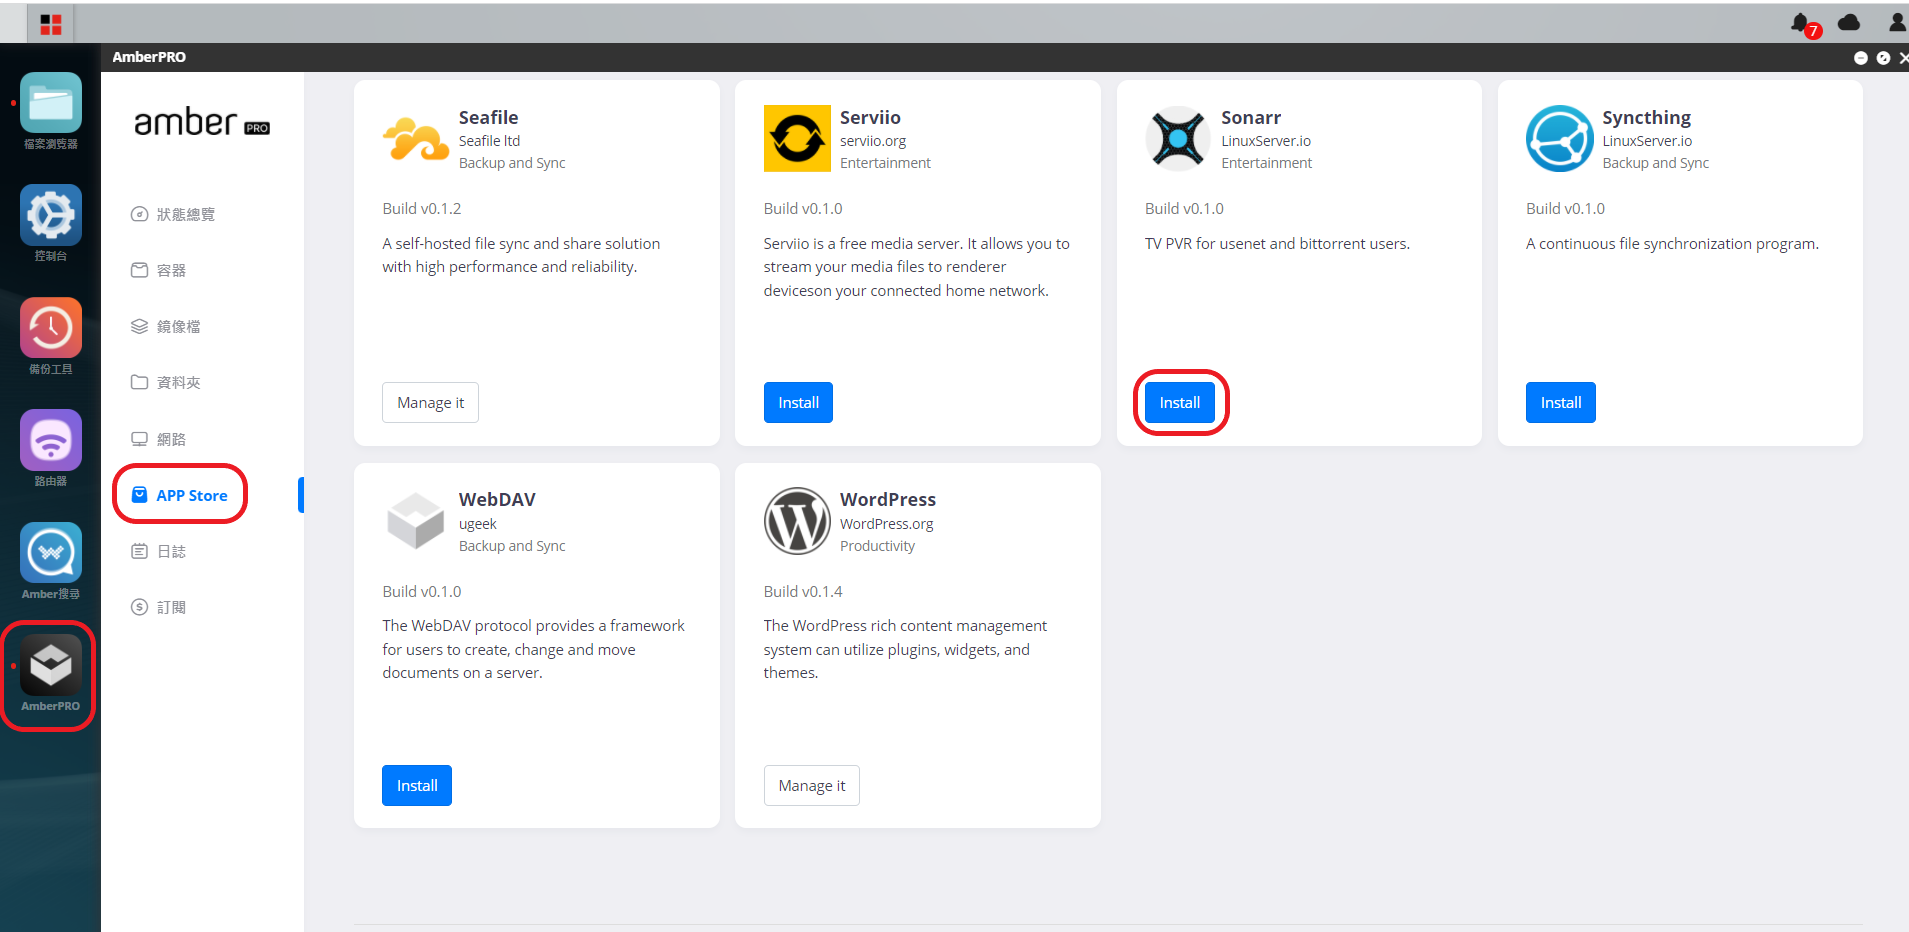
Task: Click the Seafile title text
Action: [488, 117]
